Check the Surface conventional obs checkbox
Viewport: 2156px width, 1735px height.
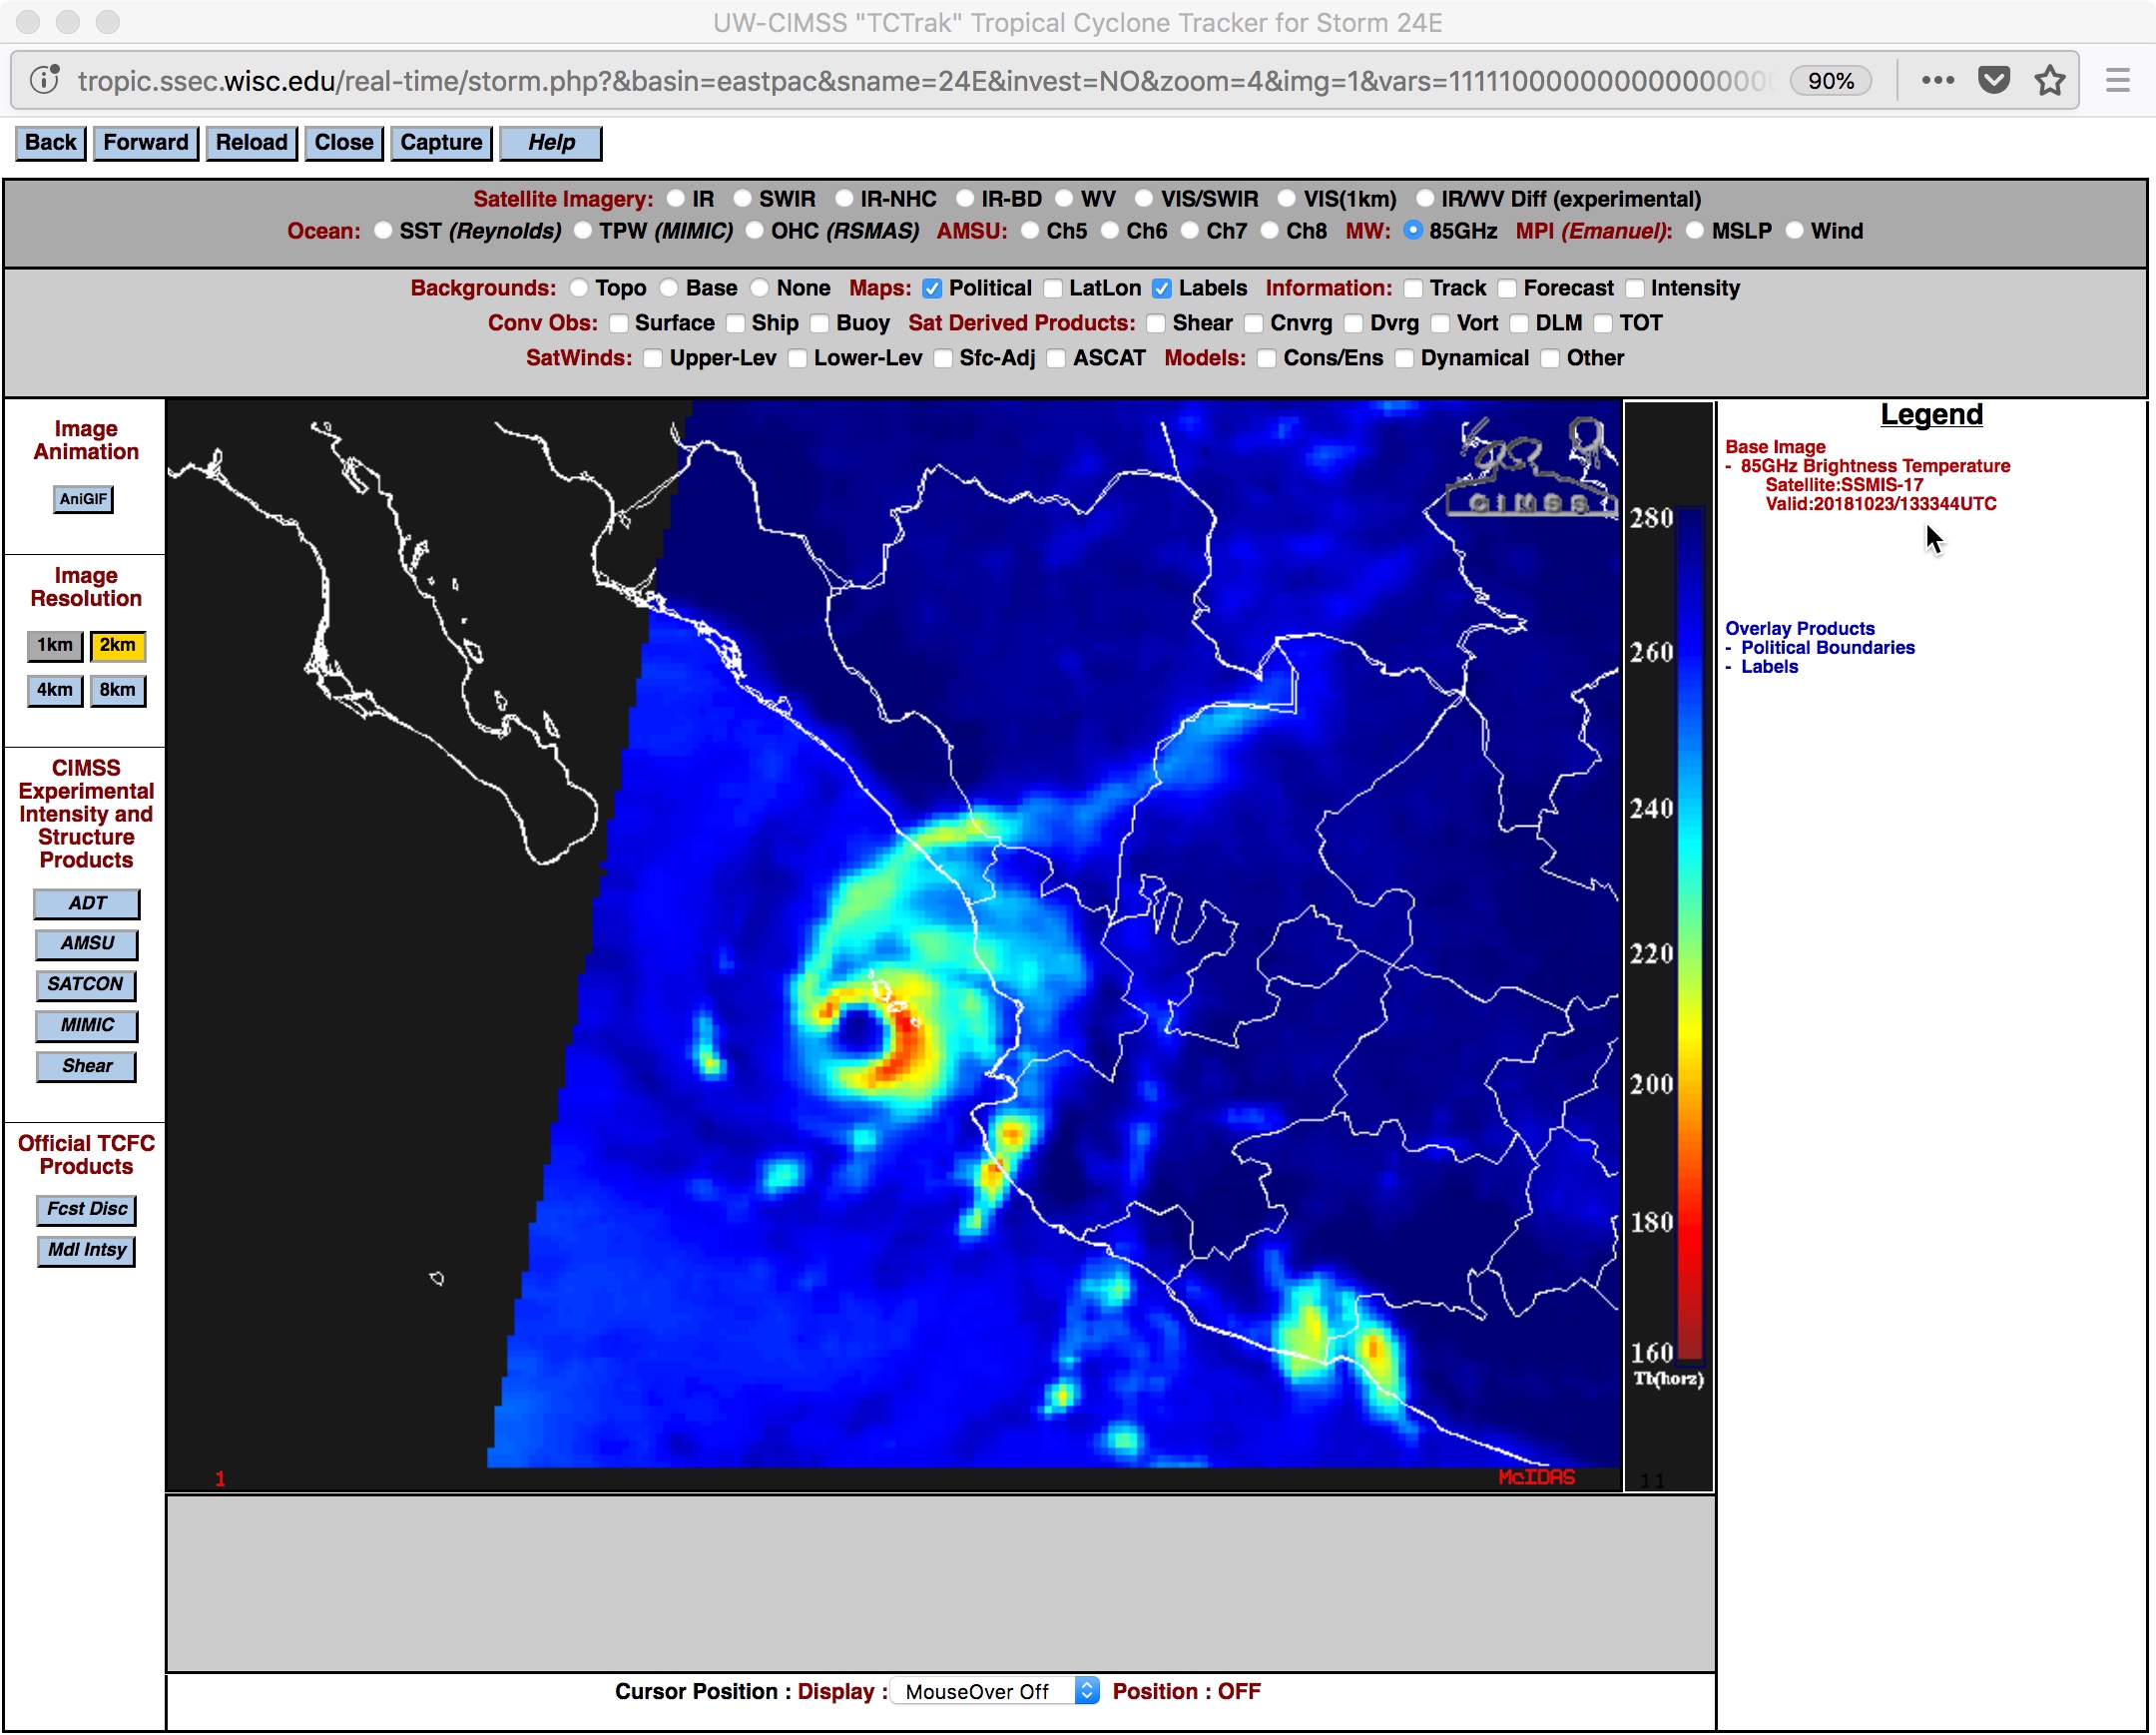tap(618, 324)
